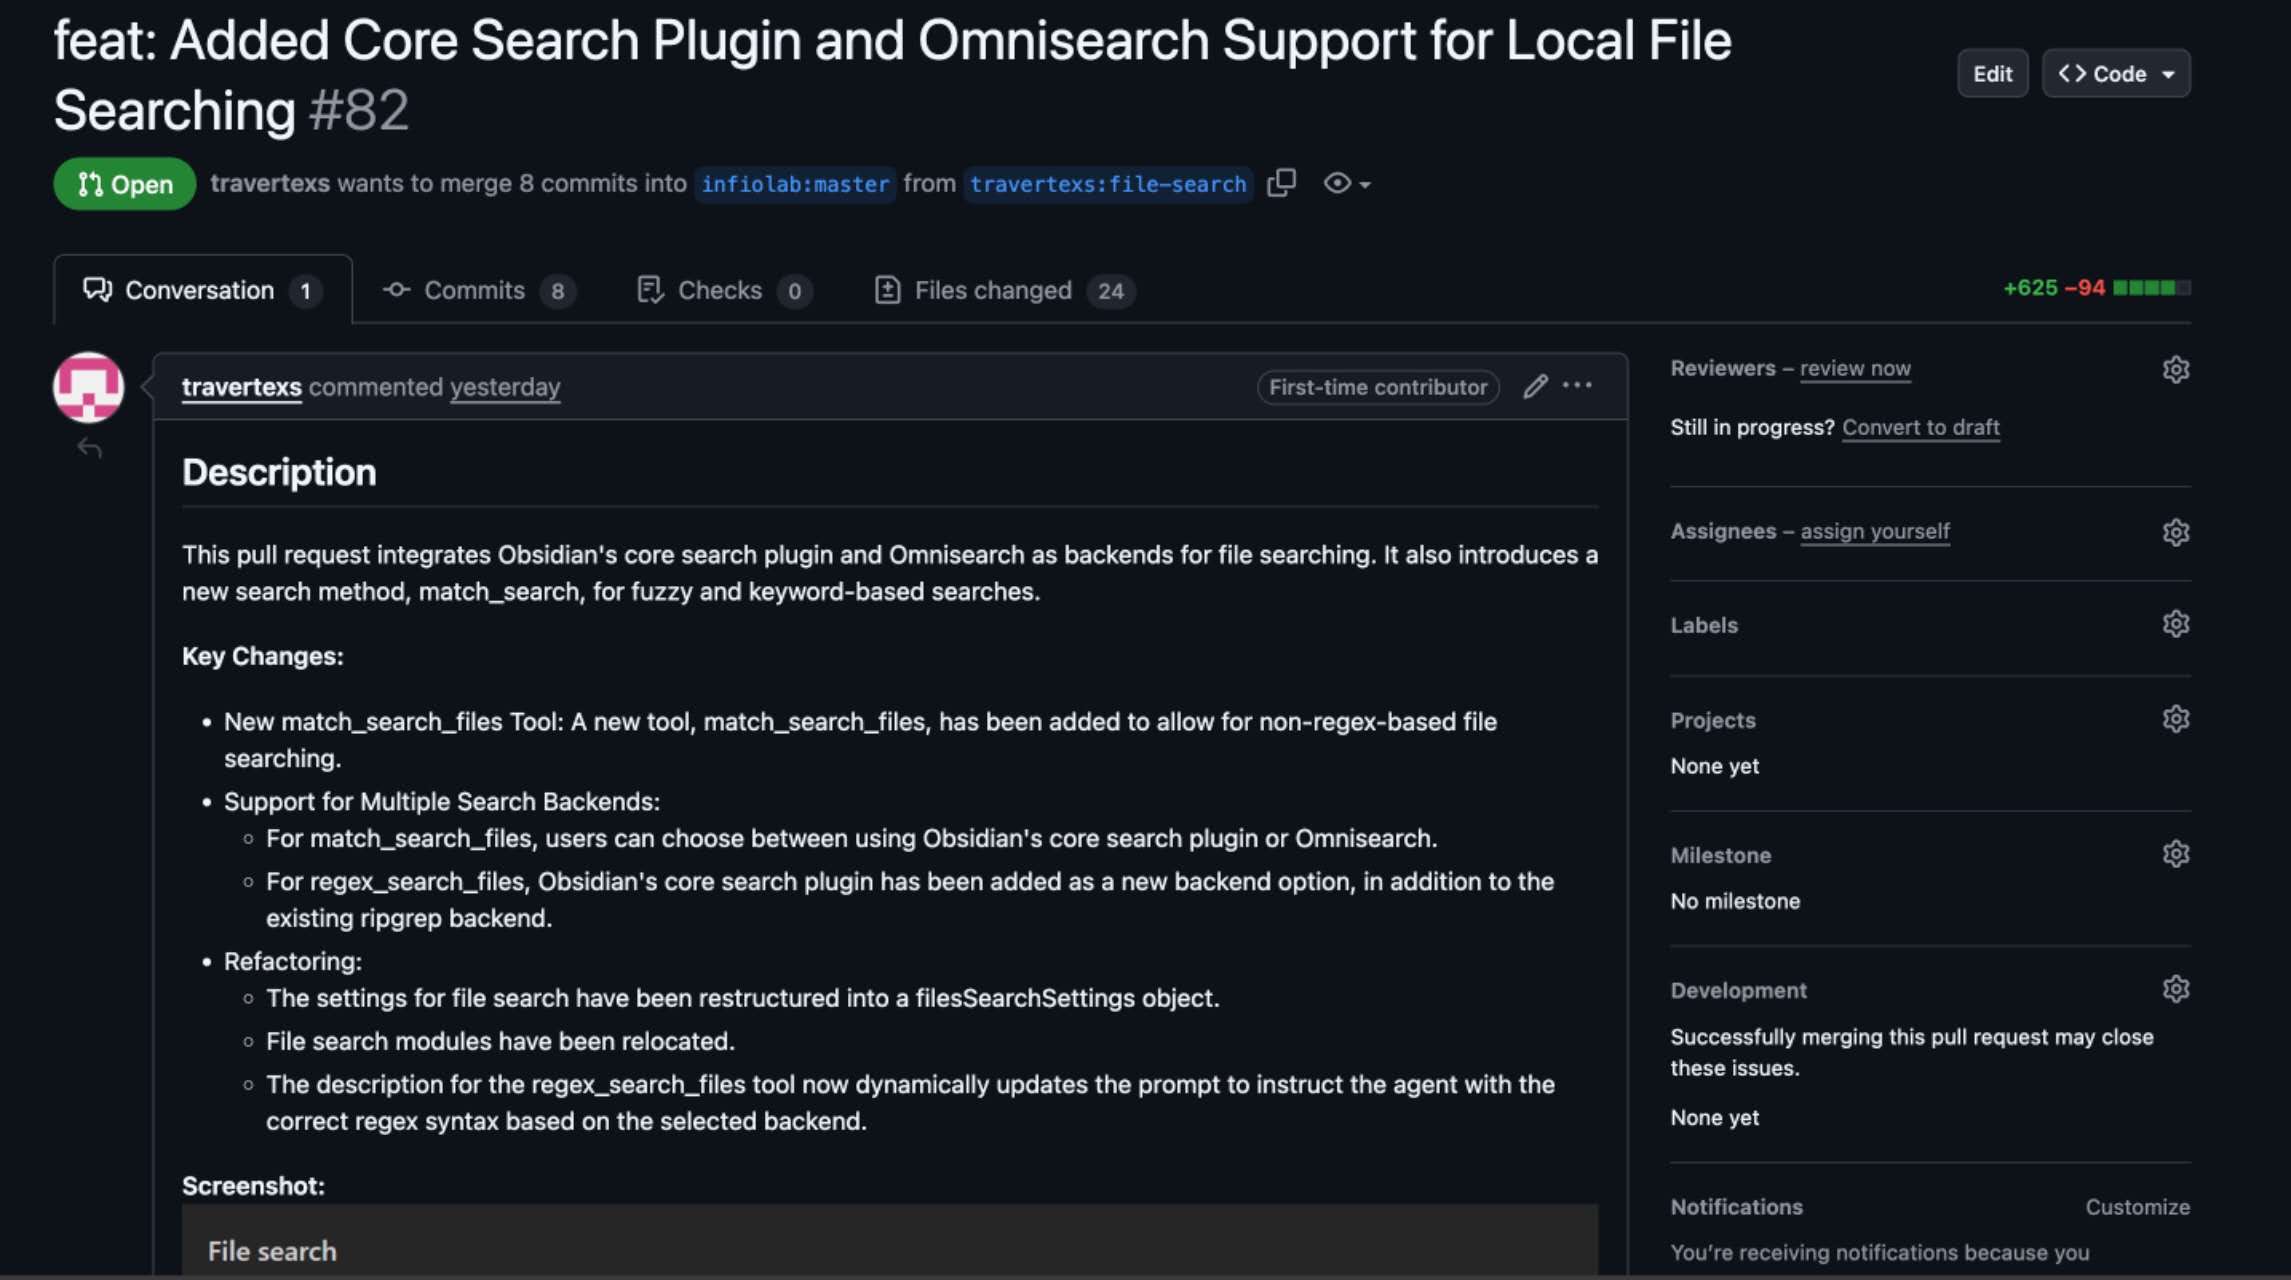Click the Files changed count '24' badge

tap(1111, 291)
